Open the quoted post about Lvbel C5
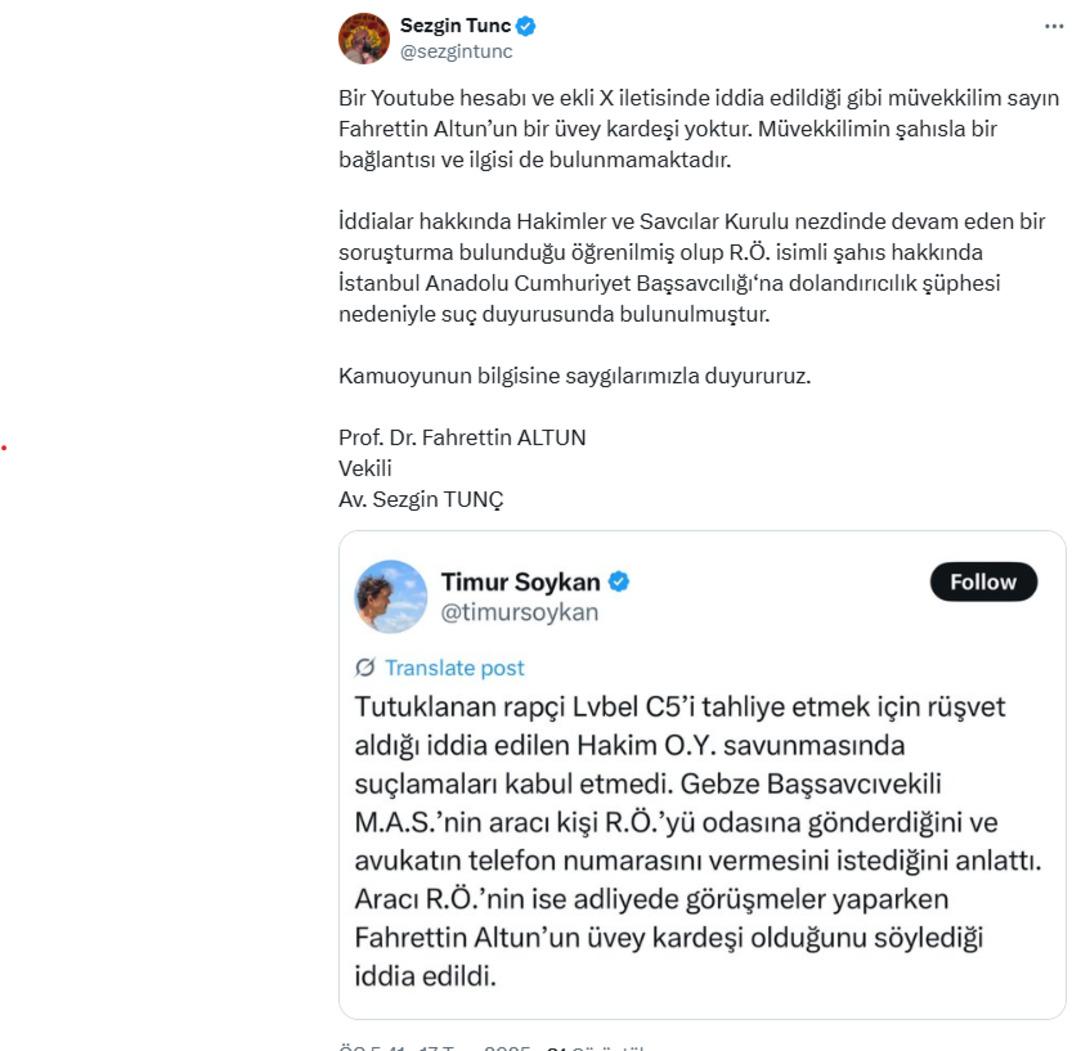Viewport: 1080px width, 1051px height. (698, 842)
